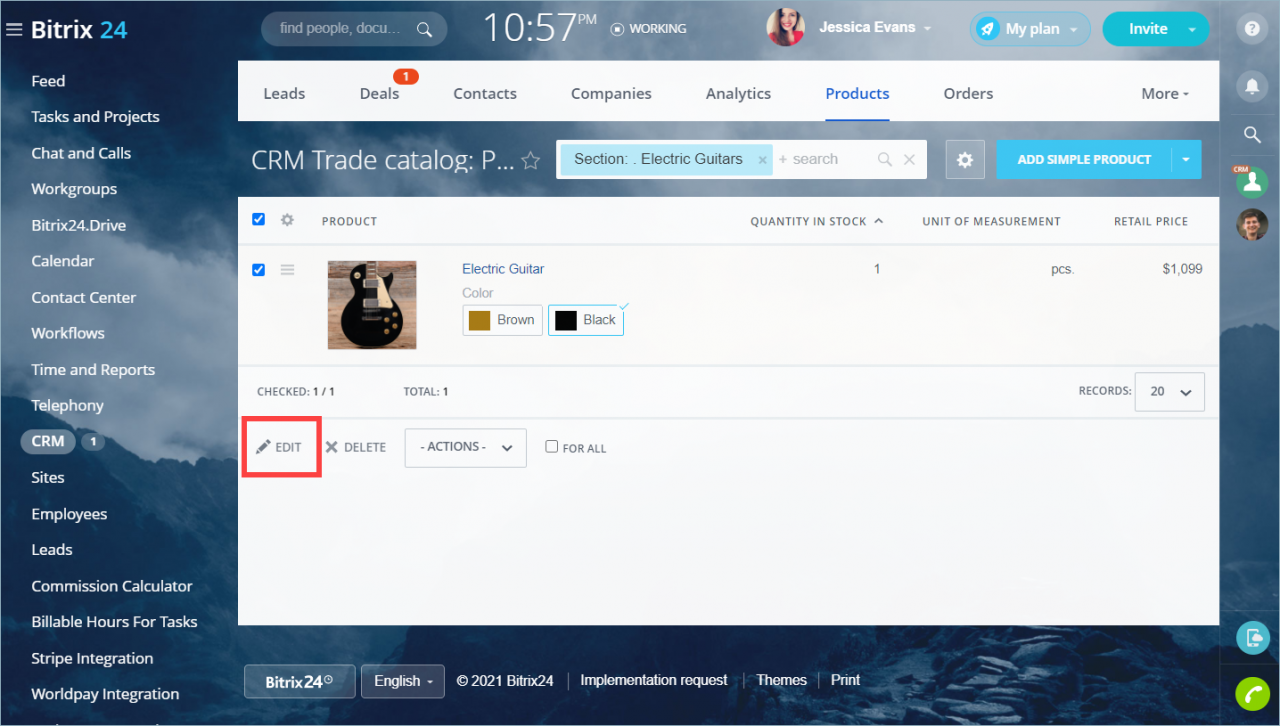Click the Working status indicator
Viewport: 1280px width, 726px height.
point(648,29)
